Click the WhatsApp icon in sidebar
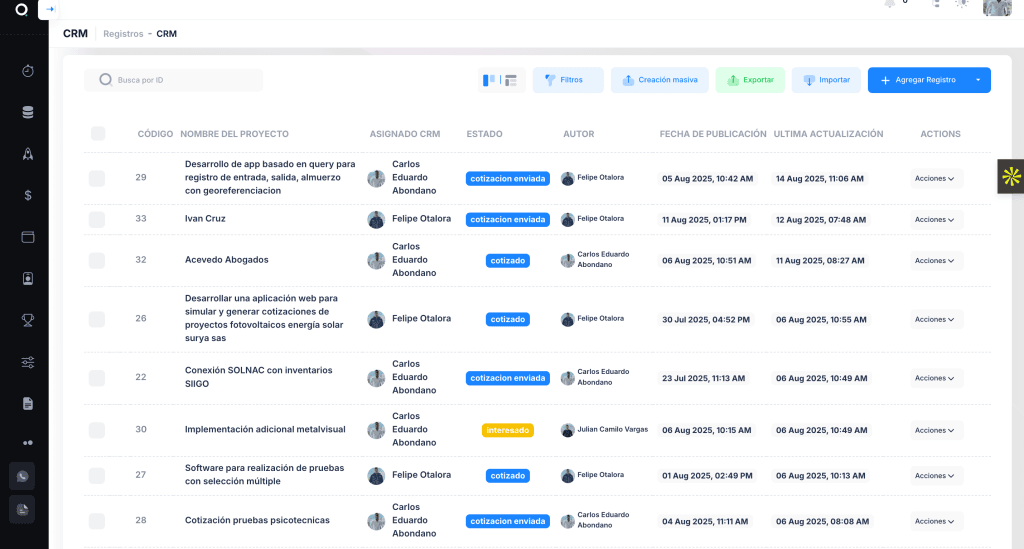This screenshot has width=1024, height=549. (x=22, y=476)
